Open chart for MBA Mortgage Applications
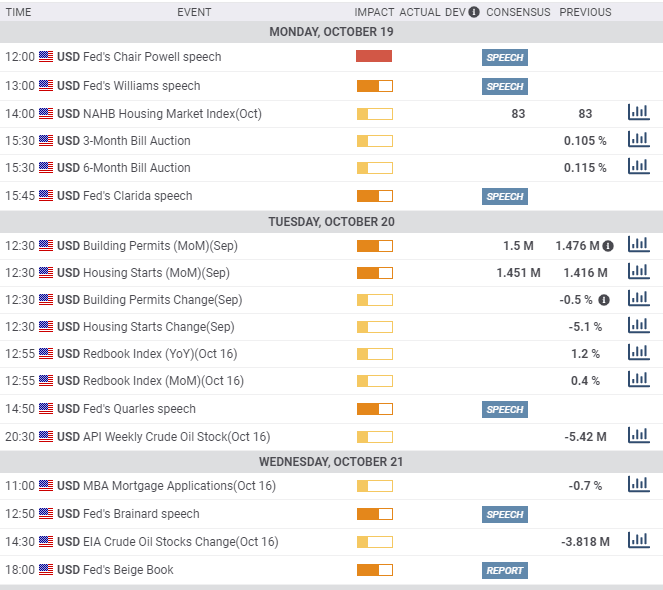The height and width of the screenshot is (590, 663). [x=638, y=485]
